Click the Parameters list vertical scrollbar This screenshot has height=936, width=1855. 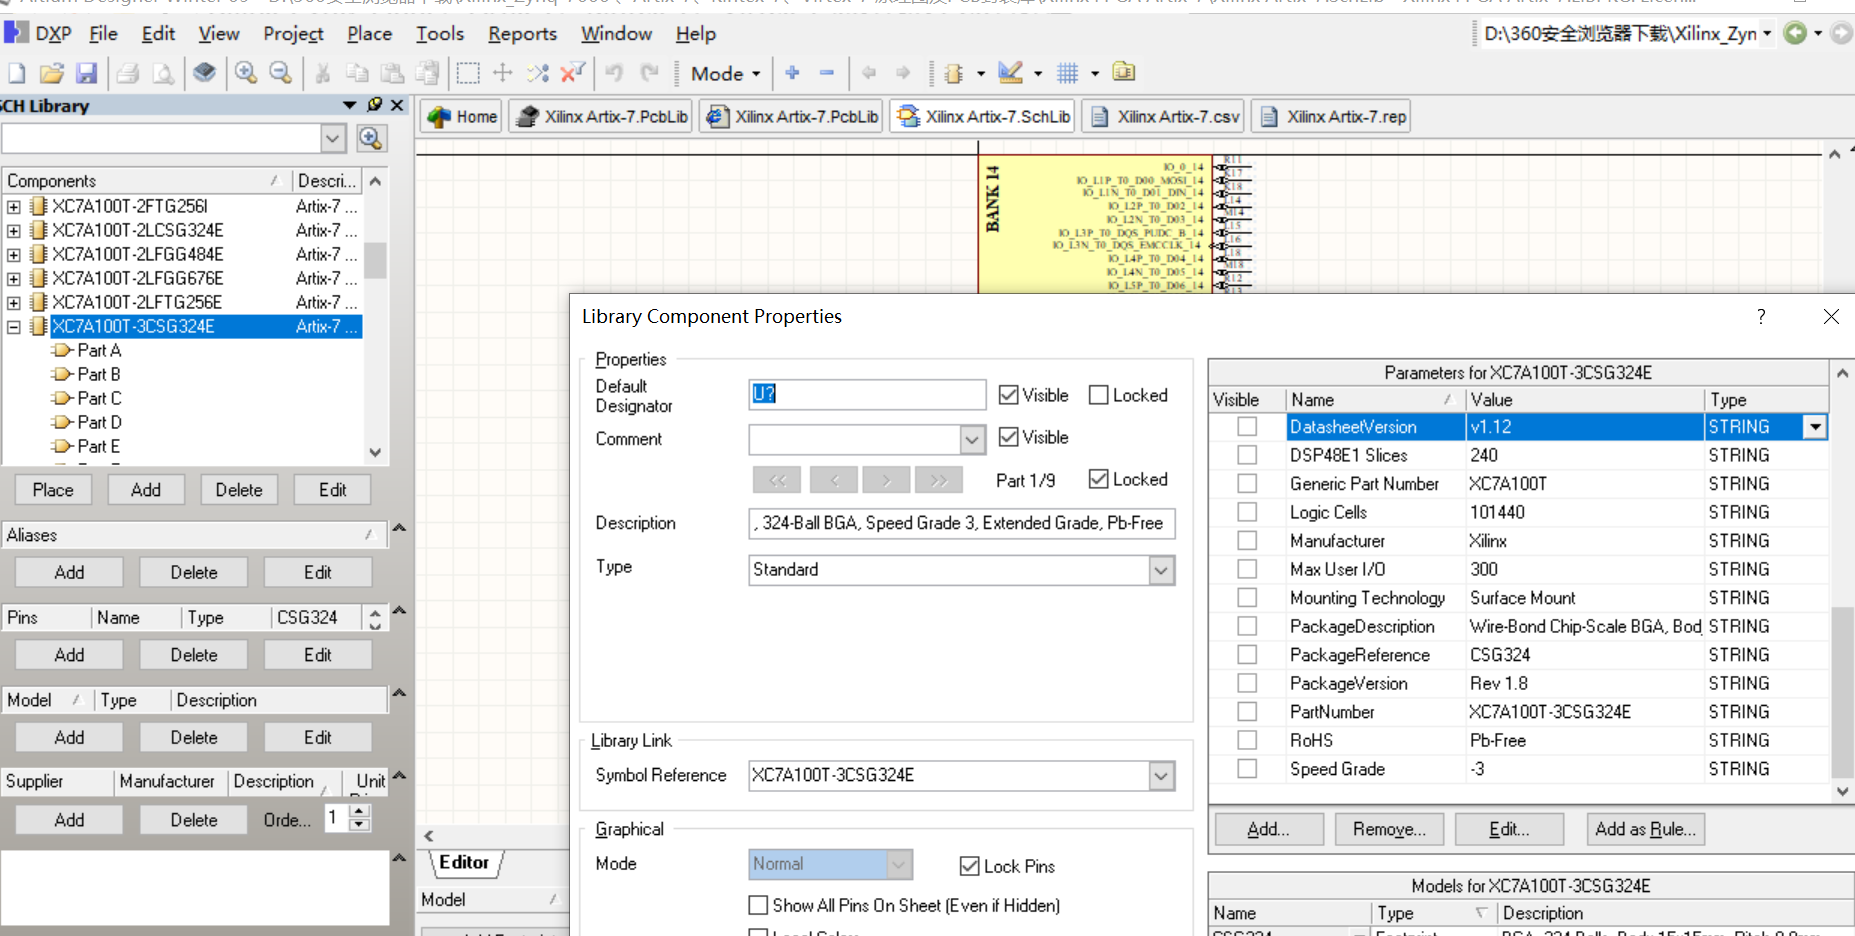[1842, 691]
